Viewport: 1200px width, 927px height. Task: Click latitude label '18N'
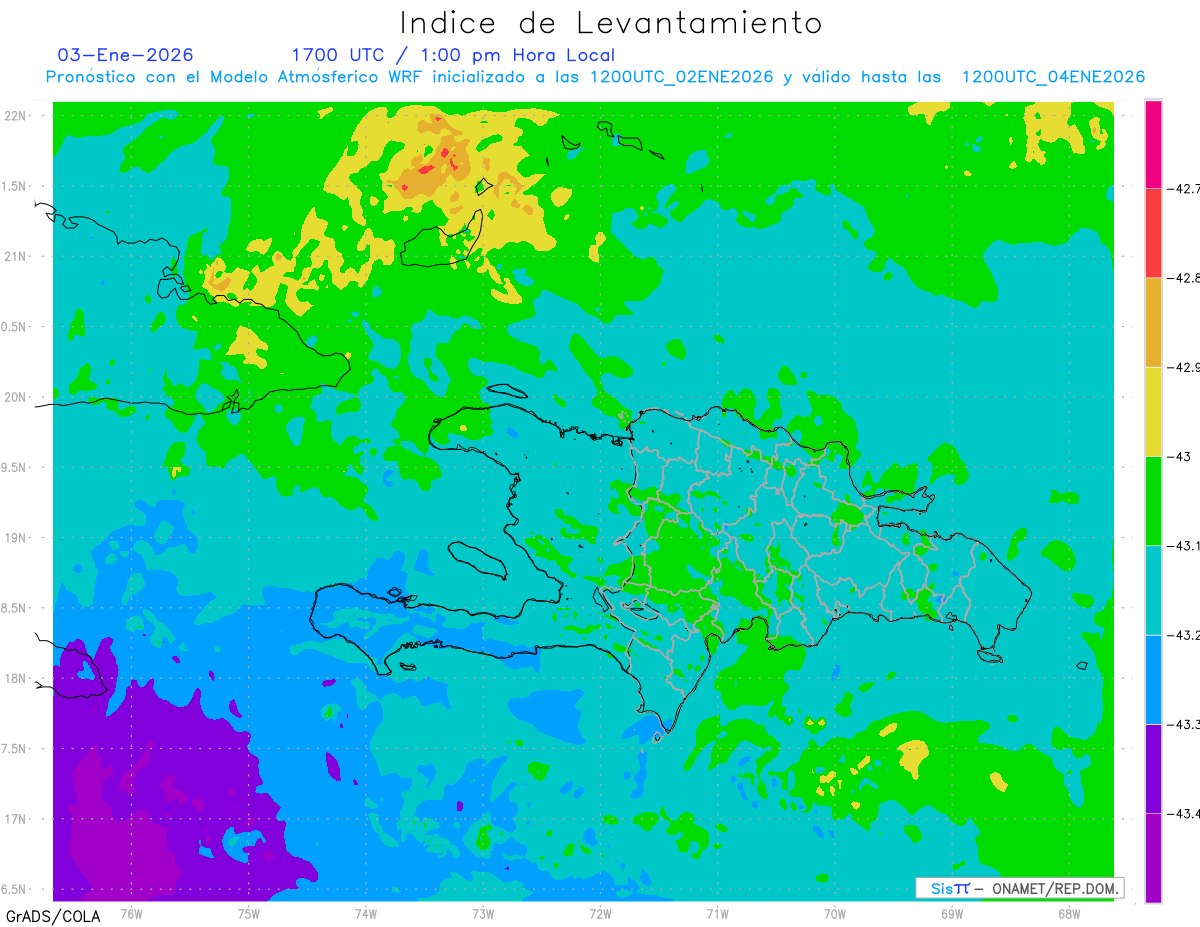click(x=15, y=678)
